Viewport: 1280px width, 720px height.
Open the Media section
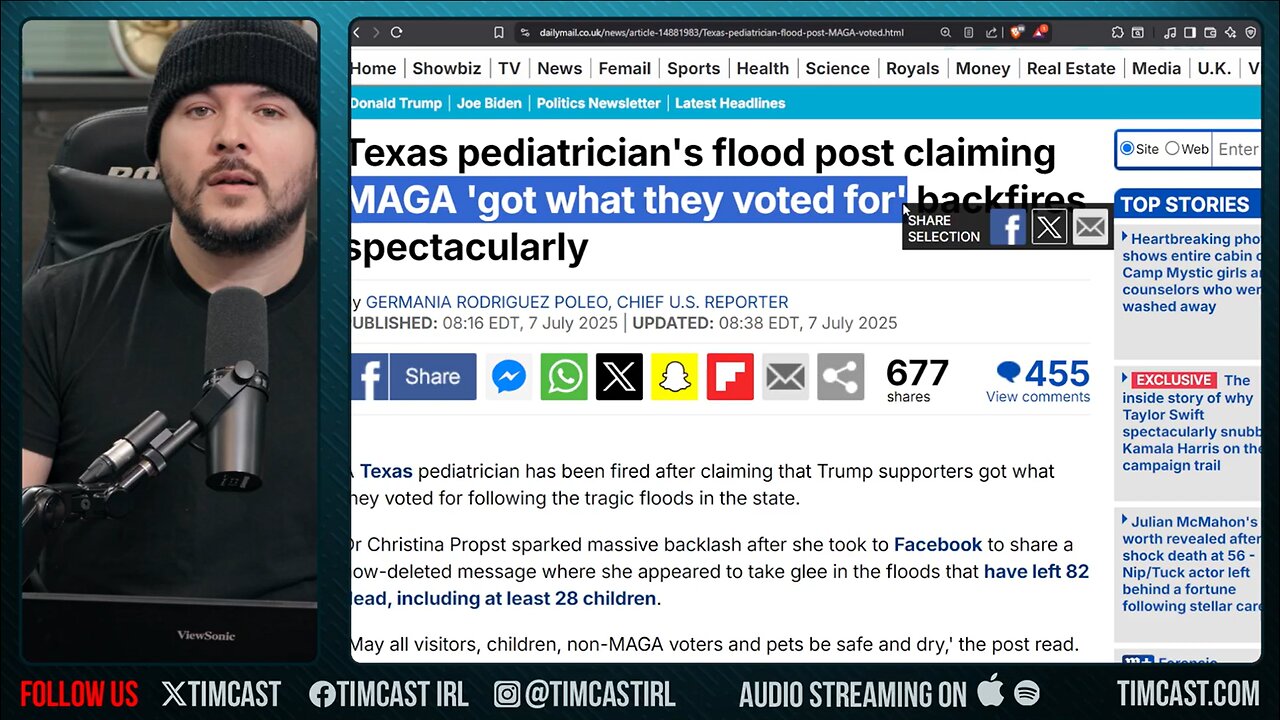coord(1157,68)
